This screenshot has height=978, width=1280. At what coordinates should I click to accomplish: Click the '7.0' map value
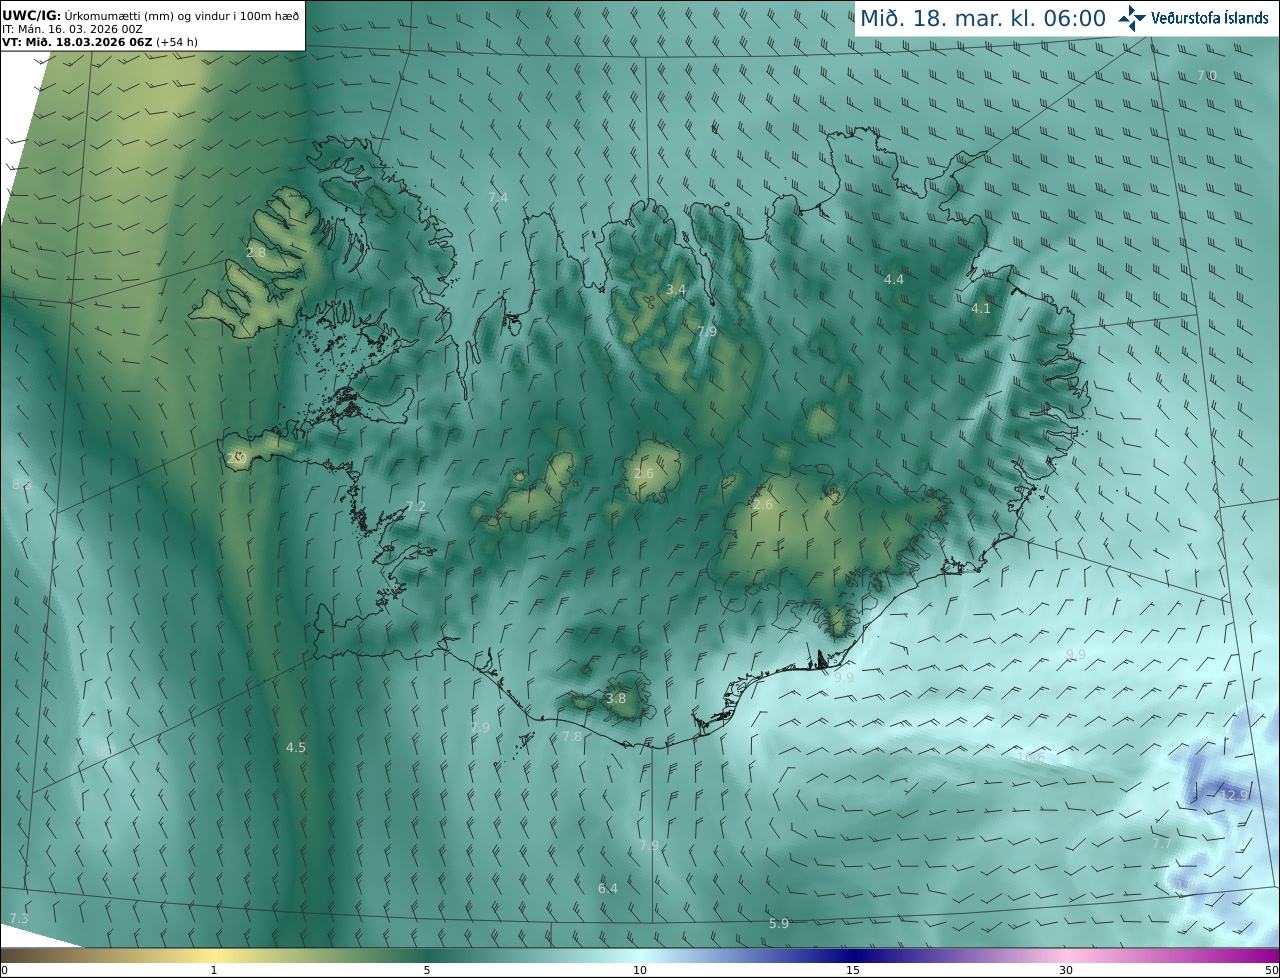click(1207, 76)
